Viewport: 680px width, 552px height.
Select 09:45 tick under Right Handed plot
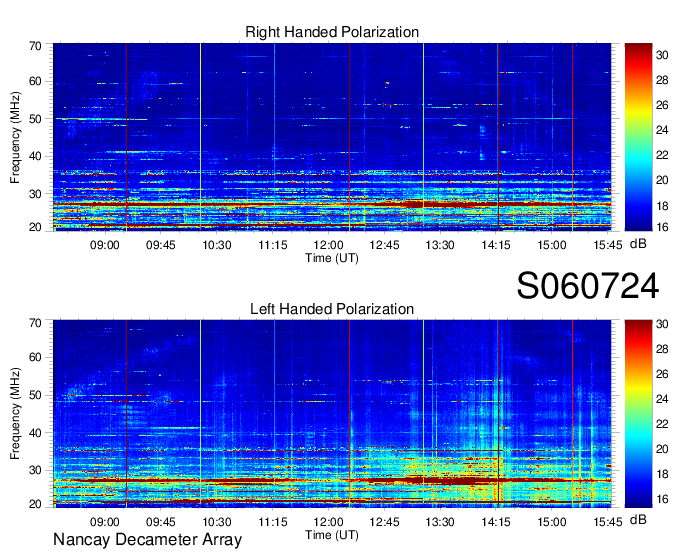[160, 245]
